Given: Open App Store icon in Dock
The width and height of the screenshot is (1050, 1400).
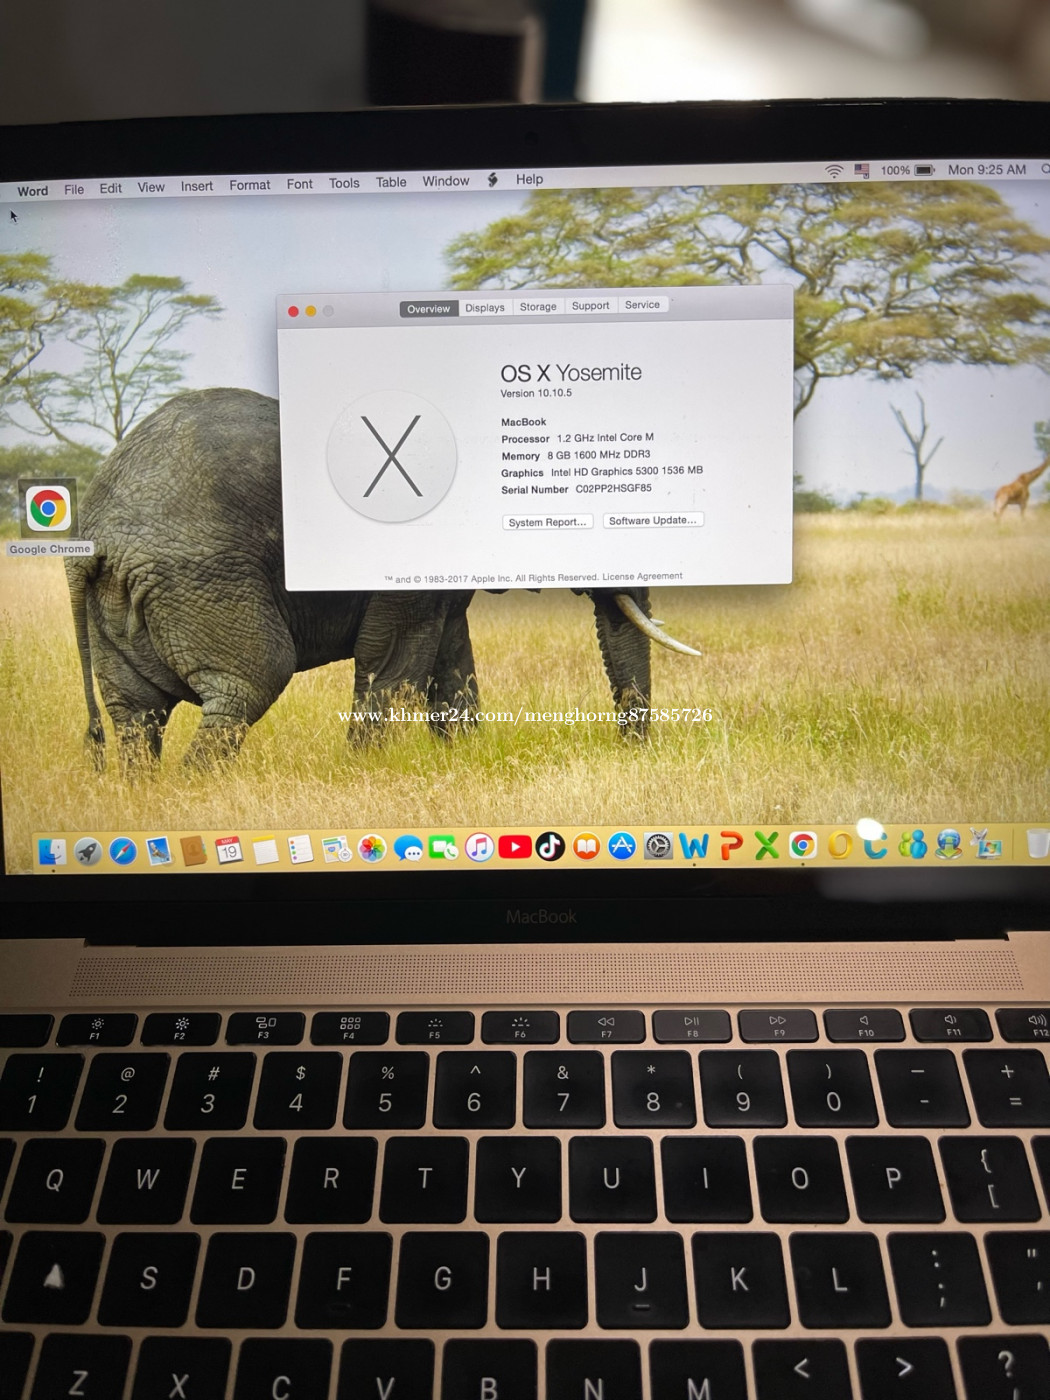Looking at the screenshot, I should (x=622, y=846).
